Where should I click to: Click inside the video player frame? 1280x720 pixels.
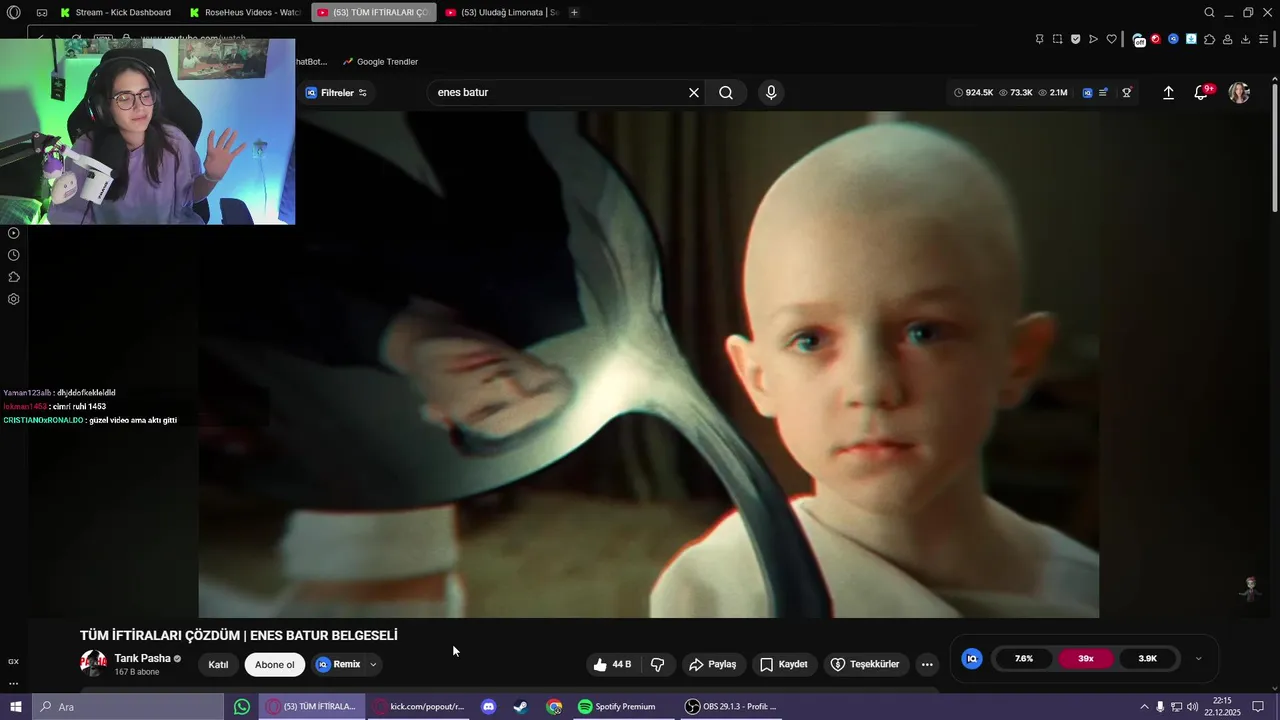click(648, 364)
